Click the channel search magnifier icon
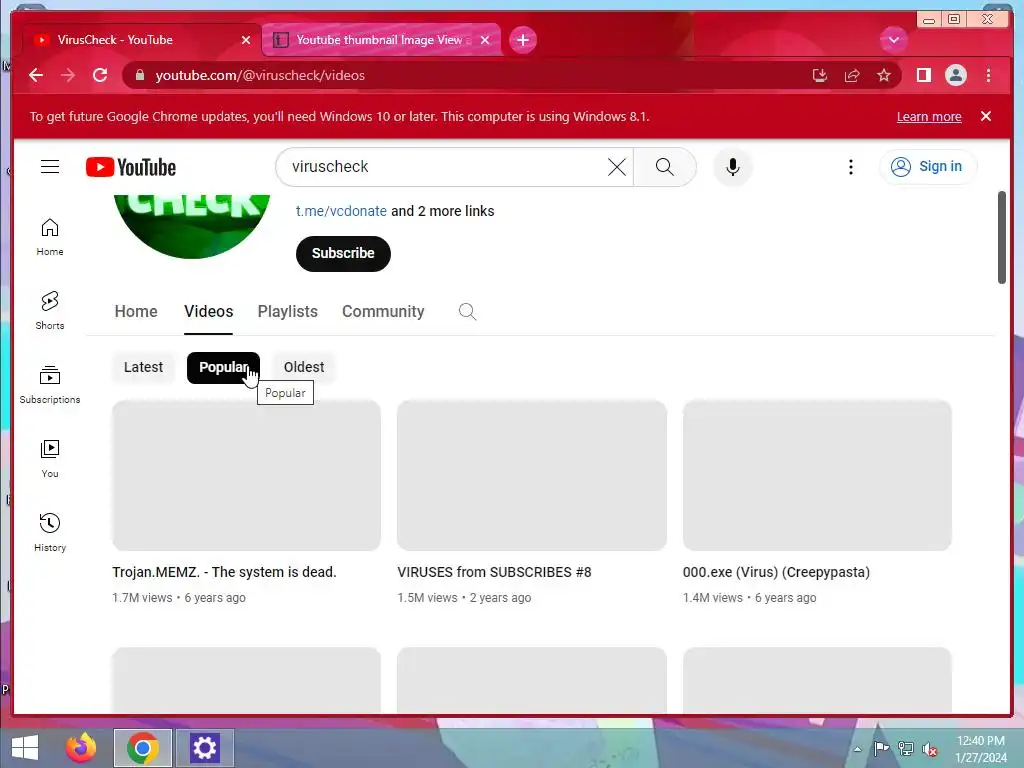The image size is (1024, 768). click(467, 312)
